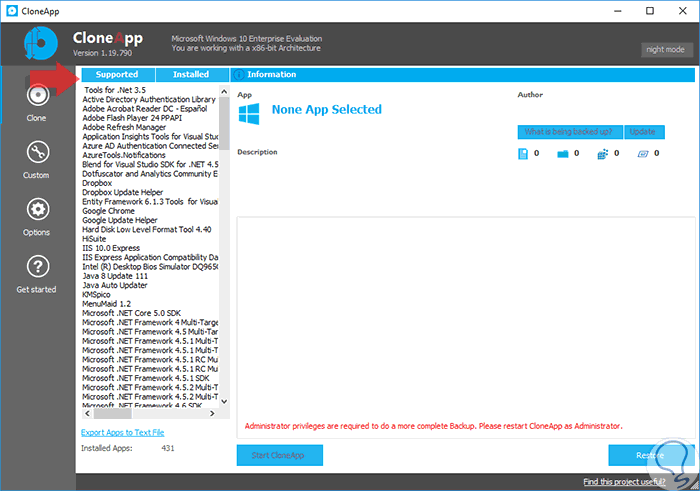This screenshot has width=700, height=491.
Task: Select Azure AD Authentication Connected Service
Action: tap(150, 146)
